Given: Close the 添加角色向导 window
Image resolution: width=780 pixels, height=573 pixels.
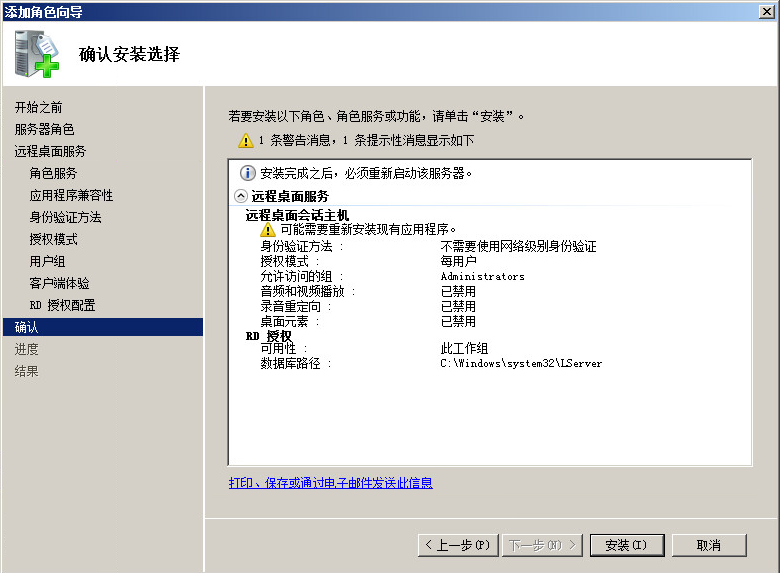Looking at the screenshot, I should pos(767,11).
